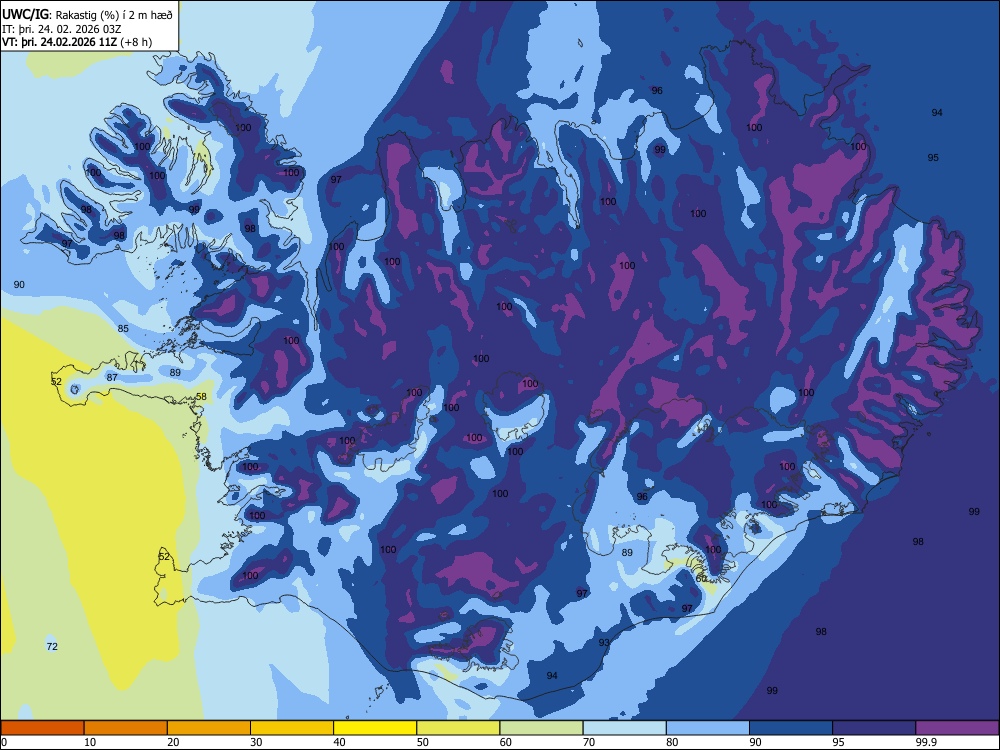
Task: Click the orange 10–20 legend swatch
Action: point(126,728)
